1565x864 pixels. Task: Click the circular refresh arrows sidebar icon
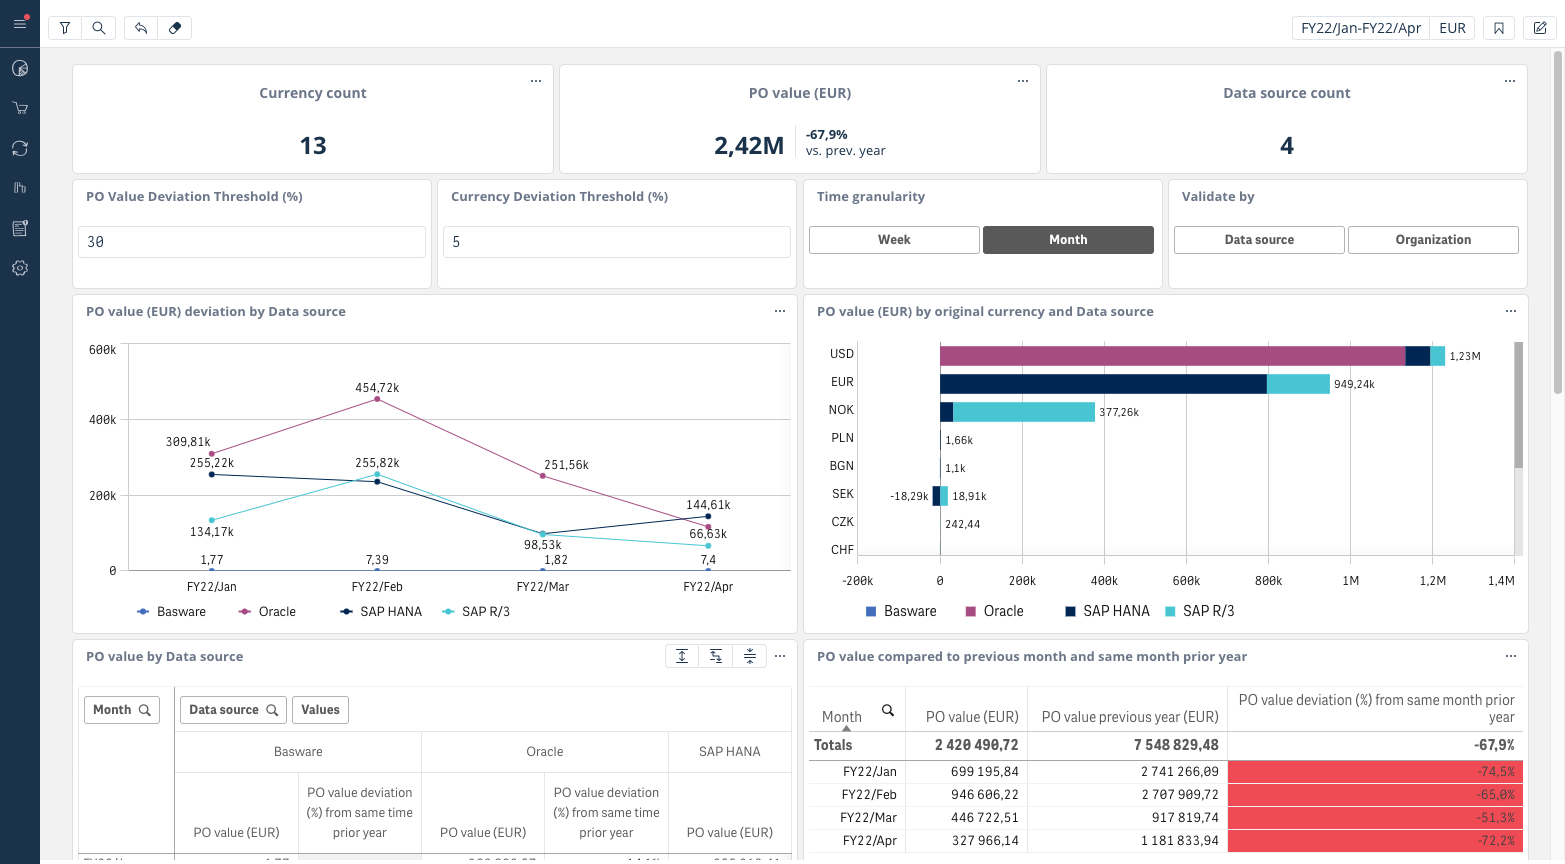[x=20, y=148]
